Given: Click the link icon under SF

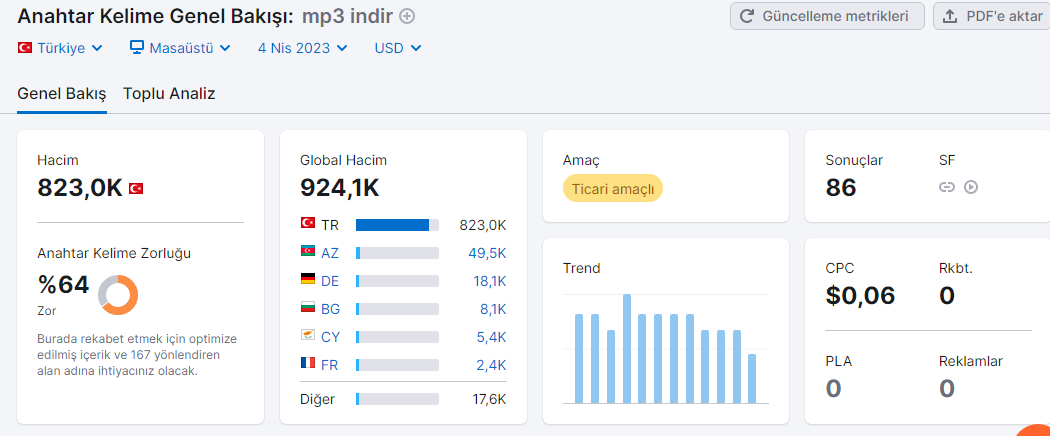Looking at the screenshot, I should 946,187.
